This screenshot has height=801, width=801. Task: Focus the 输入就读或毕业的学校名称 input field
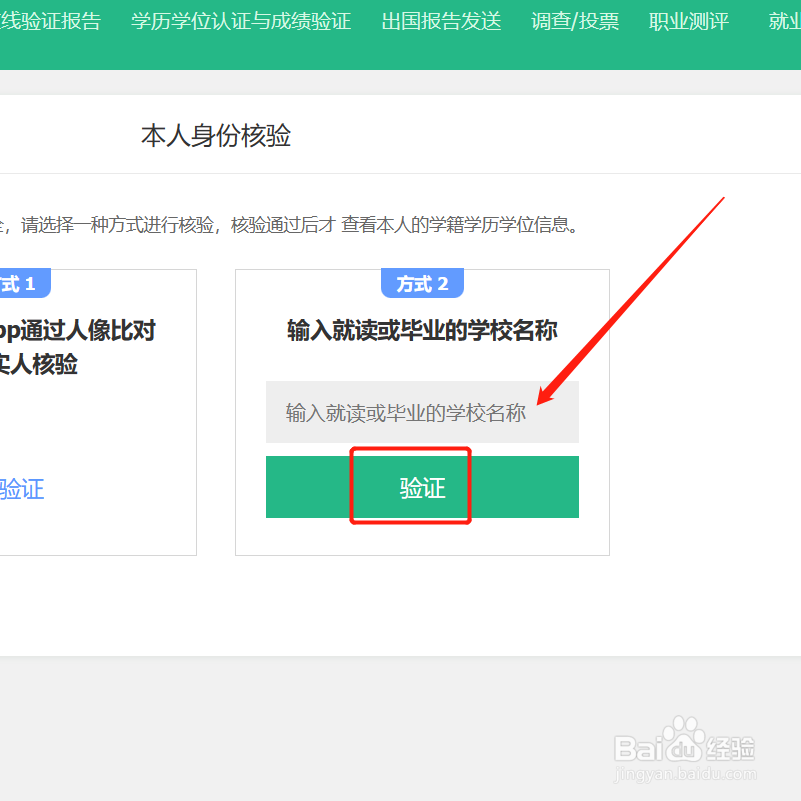(x=422, y=412)
